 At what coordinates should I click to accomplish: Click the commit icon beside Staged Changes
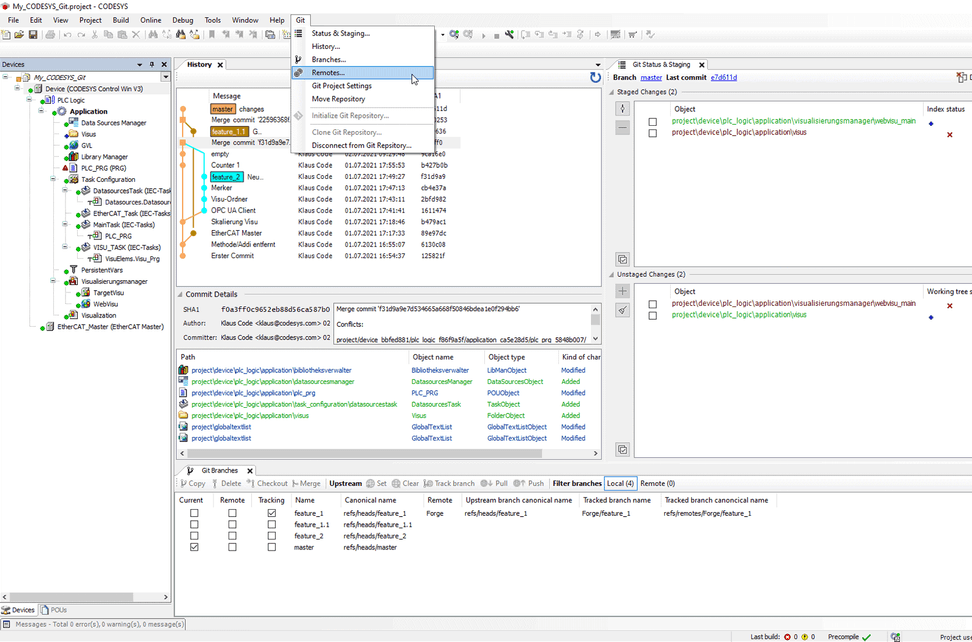coord(623,108)
